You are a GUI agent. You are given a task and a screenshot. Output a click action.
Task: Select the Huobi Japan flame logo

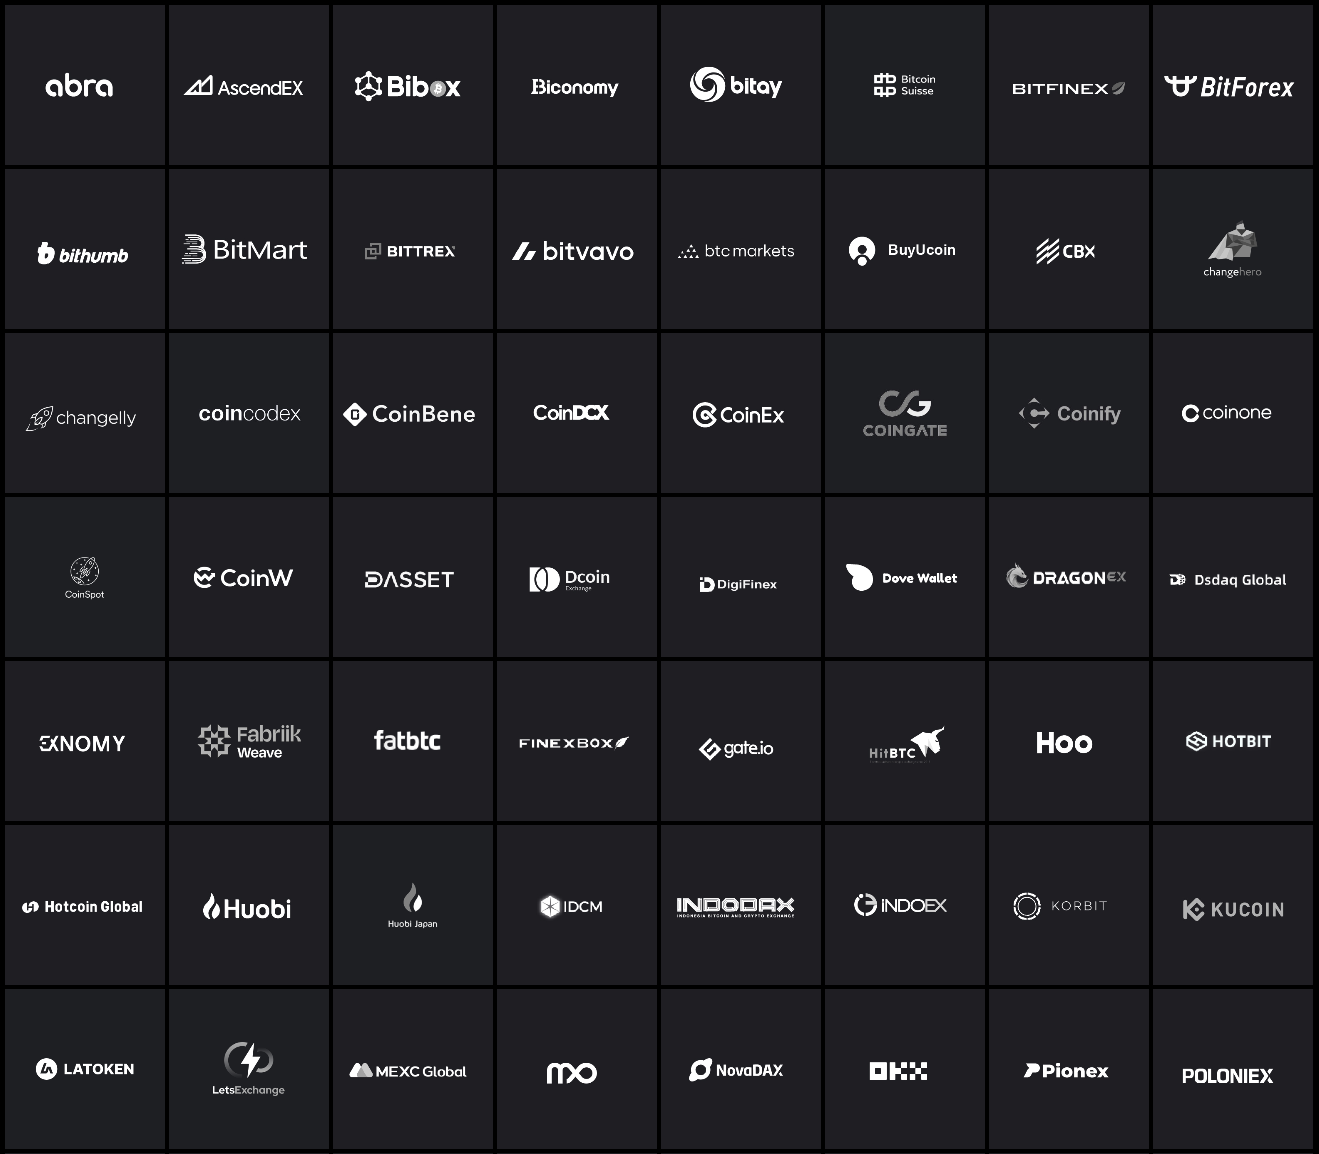click(x=413, y=905)
